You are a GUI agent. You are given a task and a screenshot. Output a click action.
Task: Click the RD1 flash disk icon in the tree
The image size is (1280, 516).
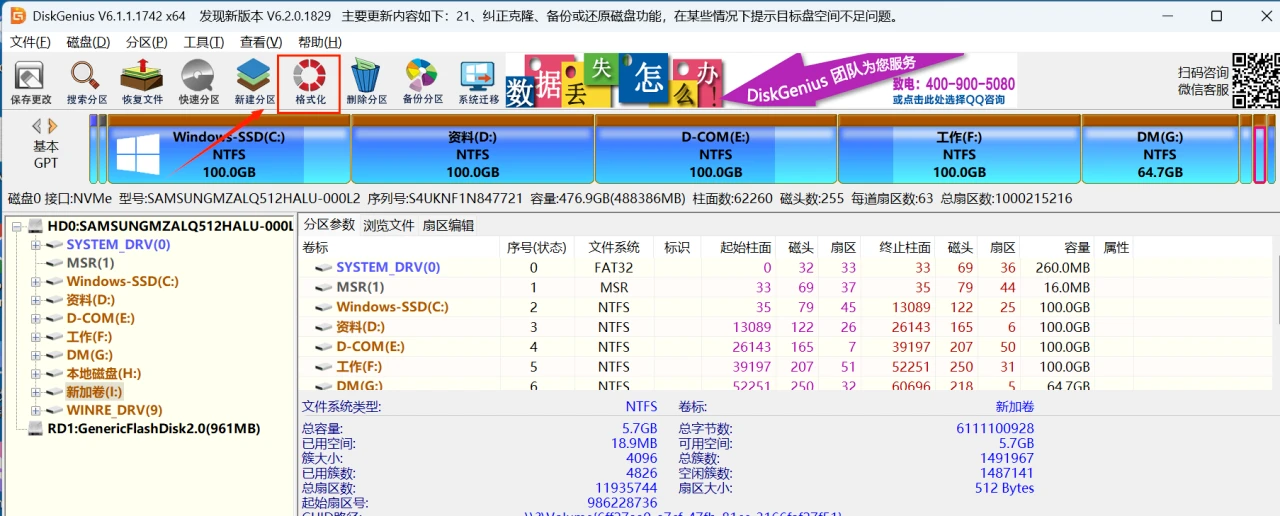[x=35, y=429]
